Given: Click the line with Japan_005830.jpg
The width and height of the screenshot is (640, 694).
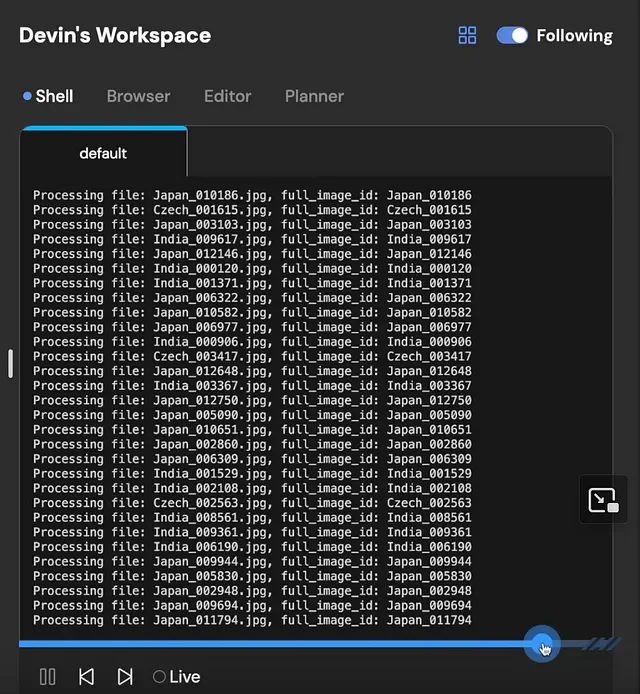Looking at the screenshot, I should point(252,576).
